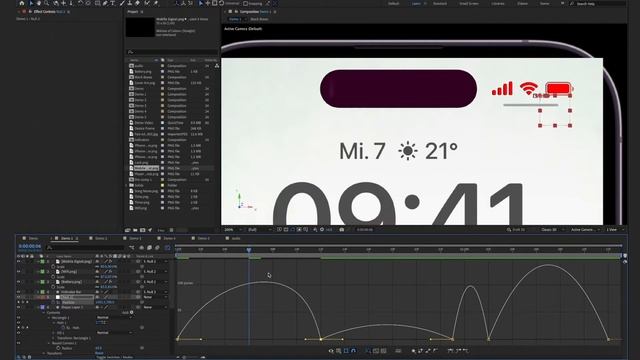Open the Classic 3D renderer dropdown
The image size is (640, 360).
552,230
